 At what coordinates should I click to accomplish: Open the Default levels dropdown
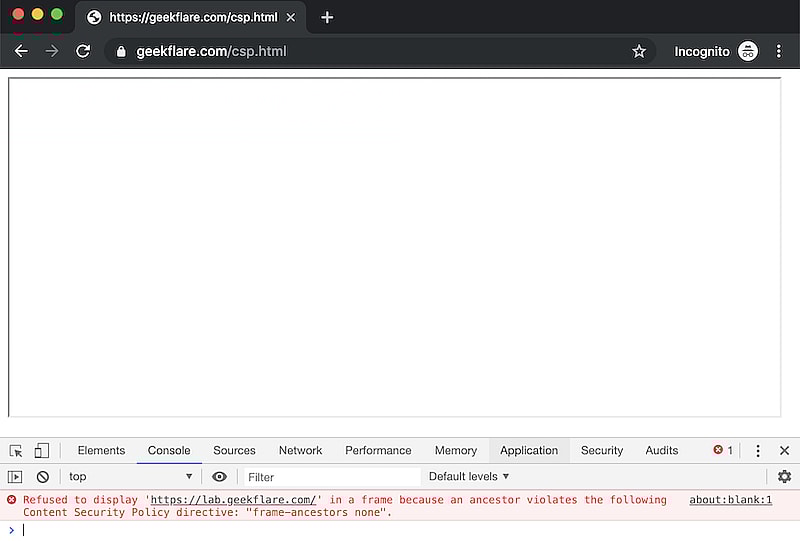point(468,477)
